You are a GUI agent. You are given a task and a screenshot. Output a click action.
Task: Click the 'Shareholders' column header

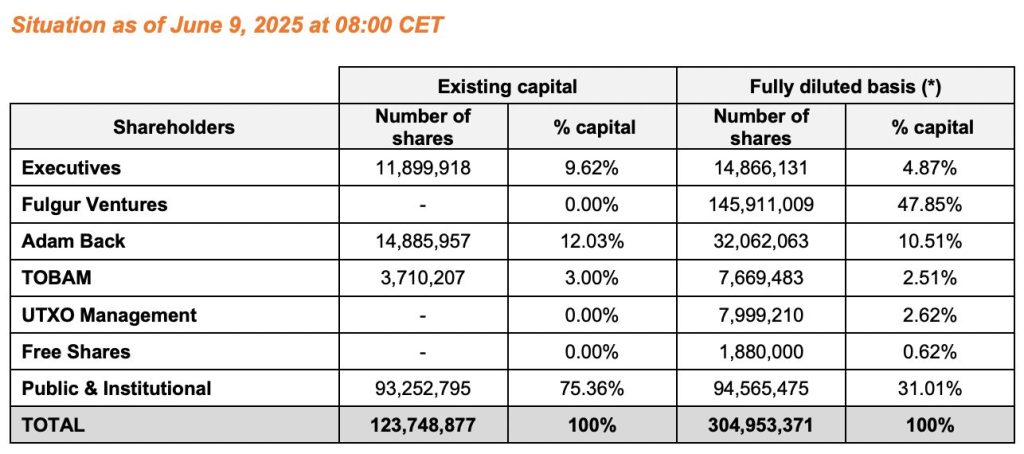[174, 127]
